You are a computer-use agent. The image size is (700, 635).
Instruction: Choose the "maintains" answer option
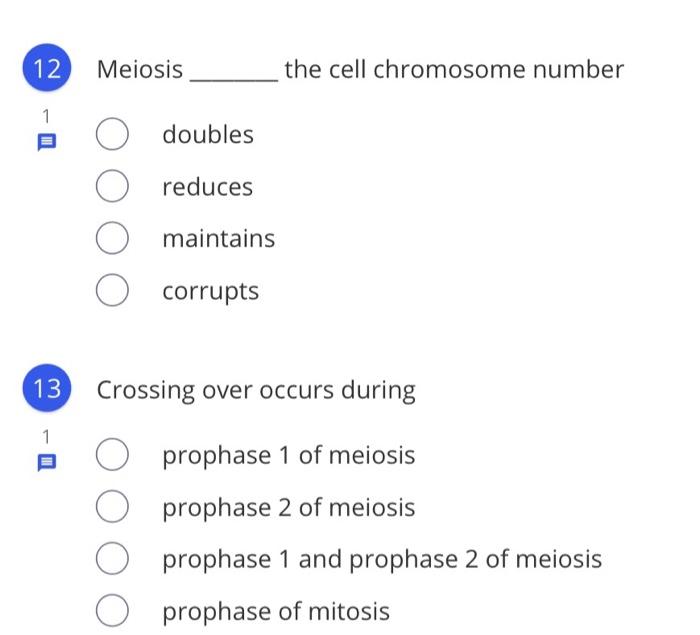pyautogui.click(x=112, y=238)
